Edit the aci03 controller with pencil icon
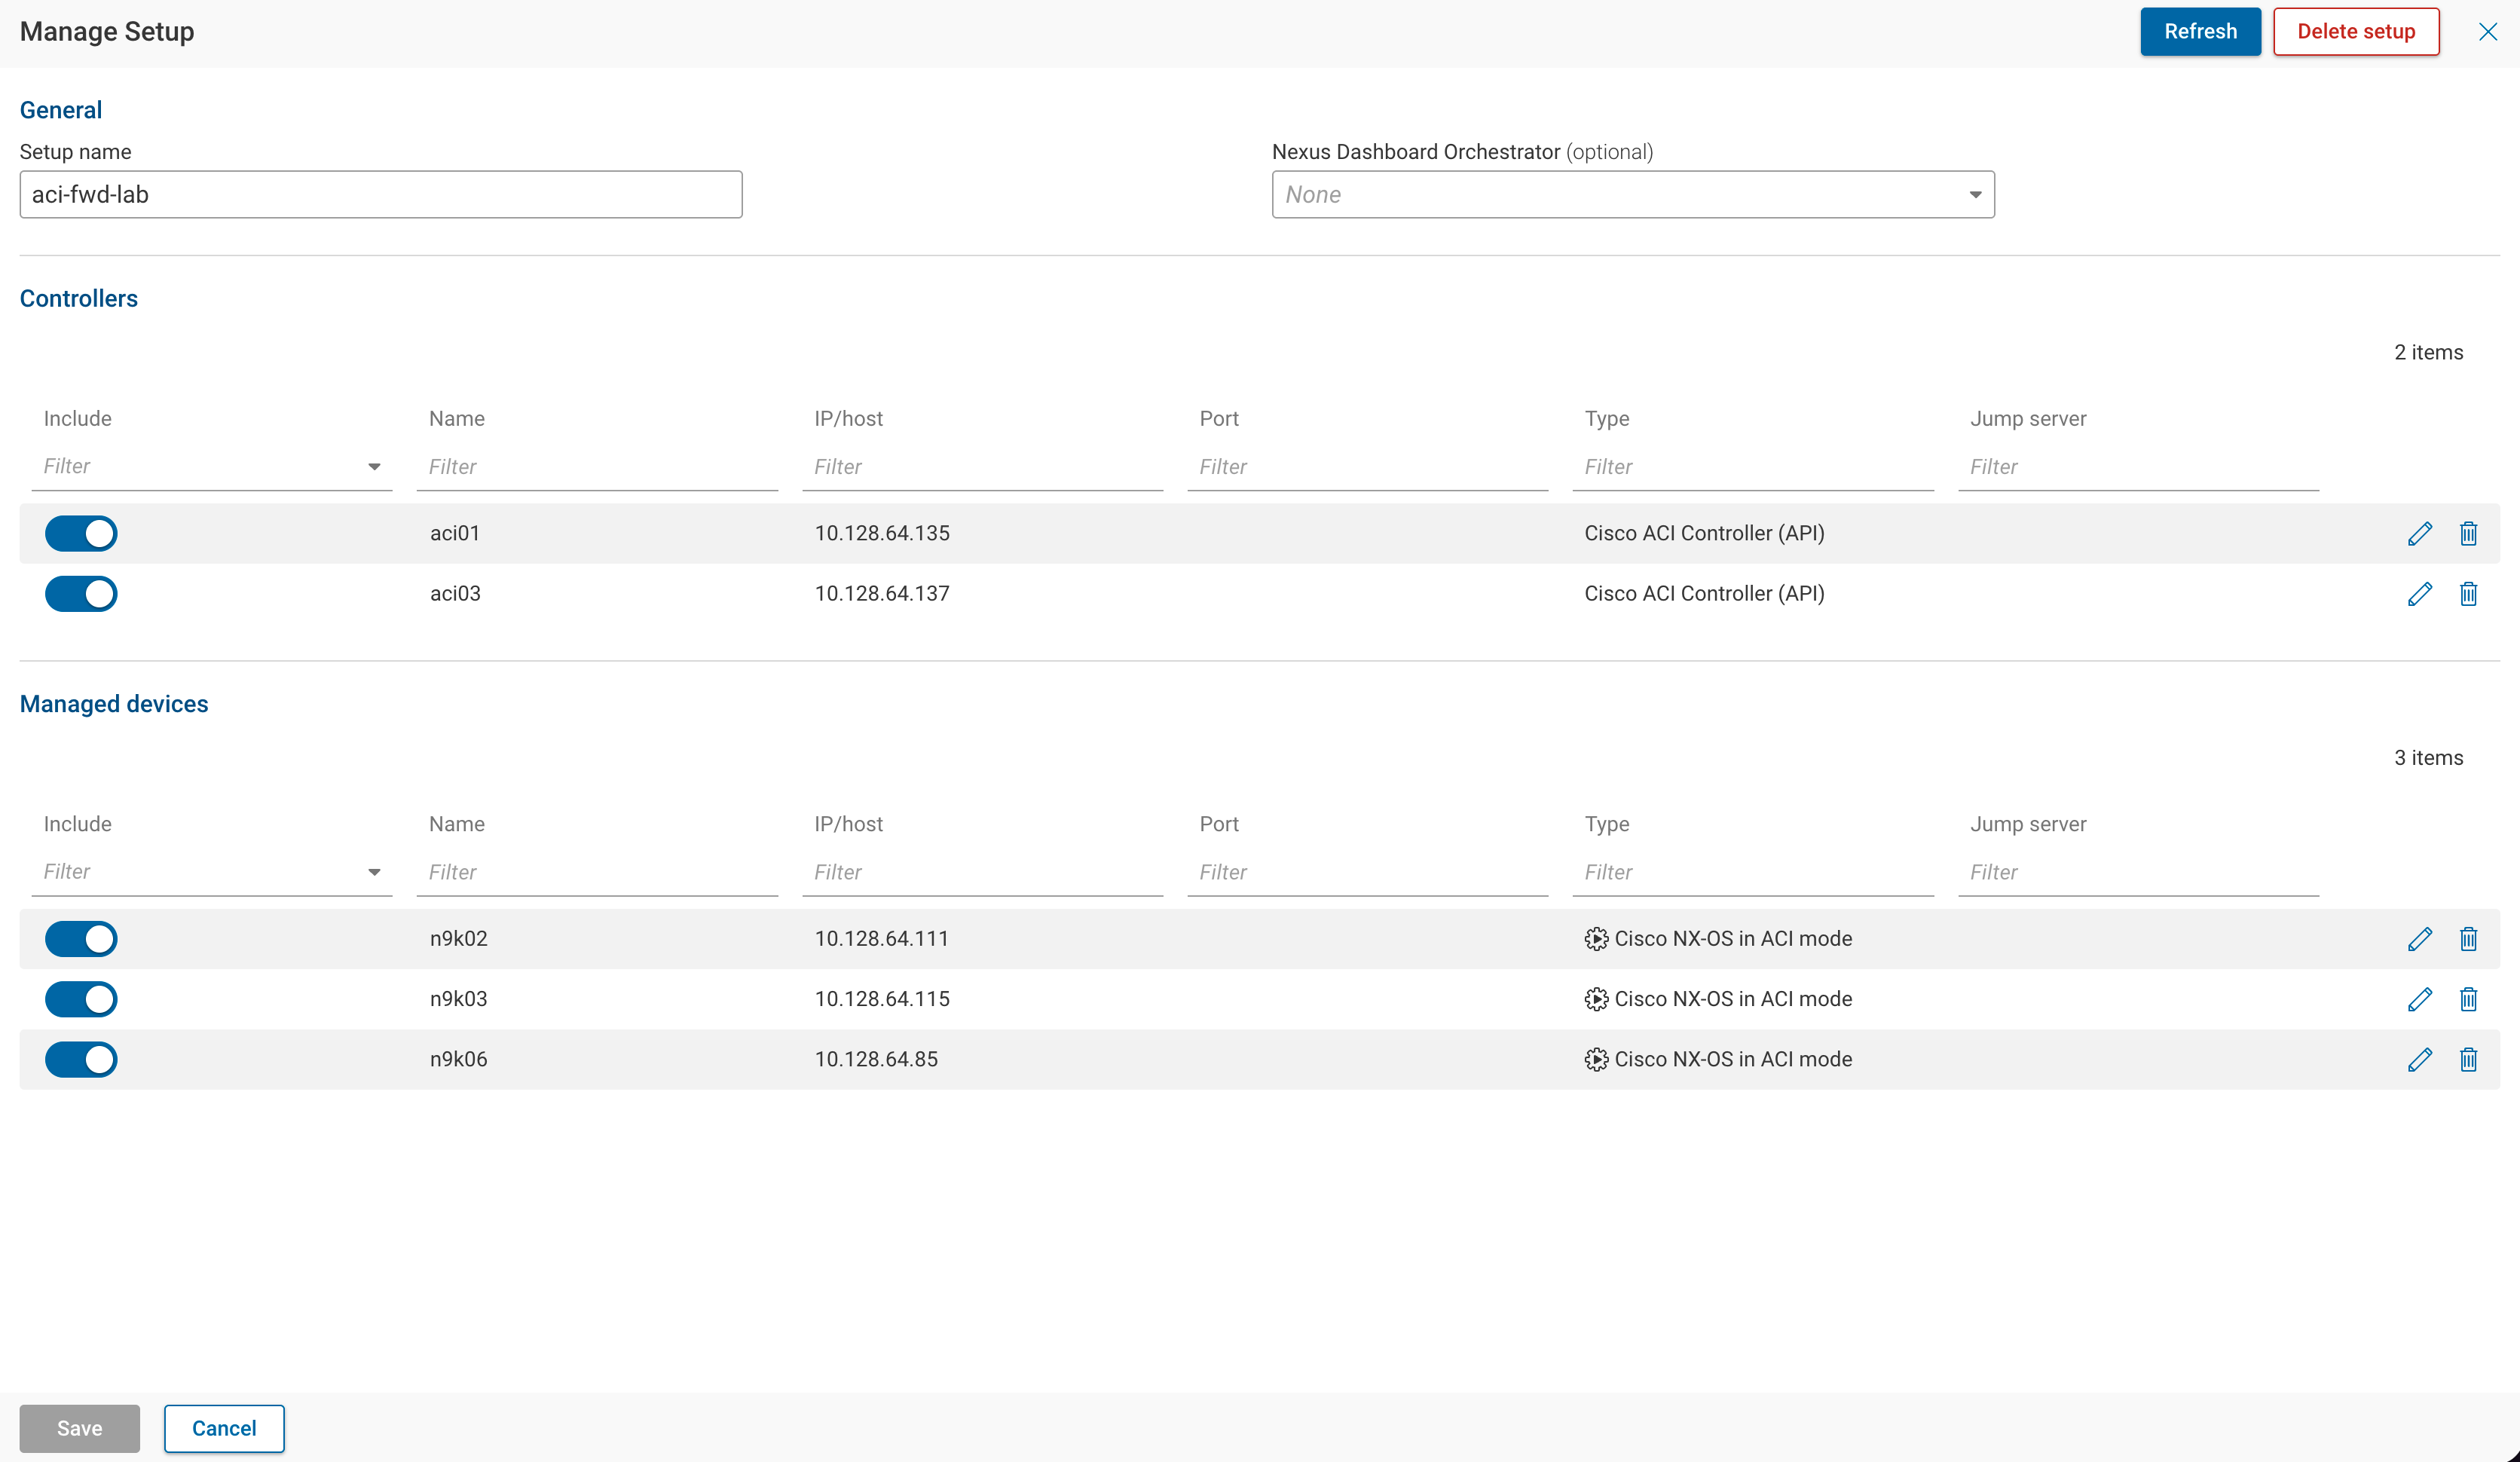 point(2419,594)
